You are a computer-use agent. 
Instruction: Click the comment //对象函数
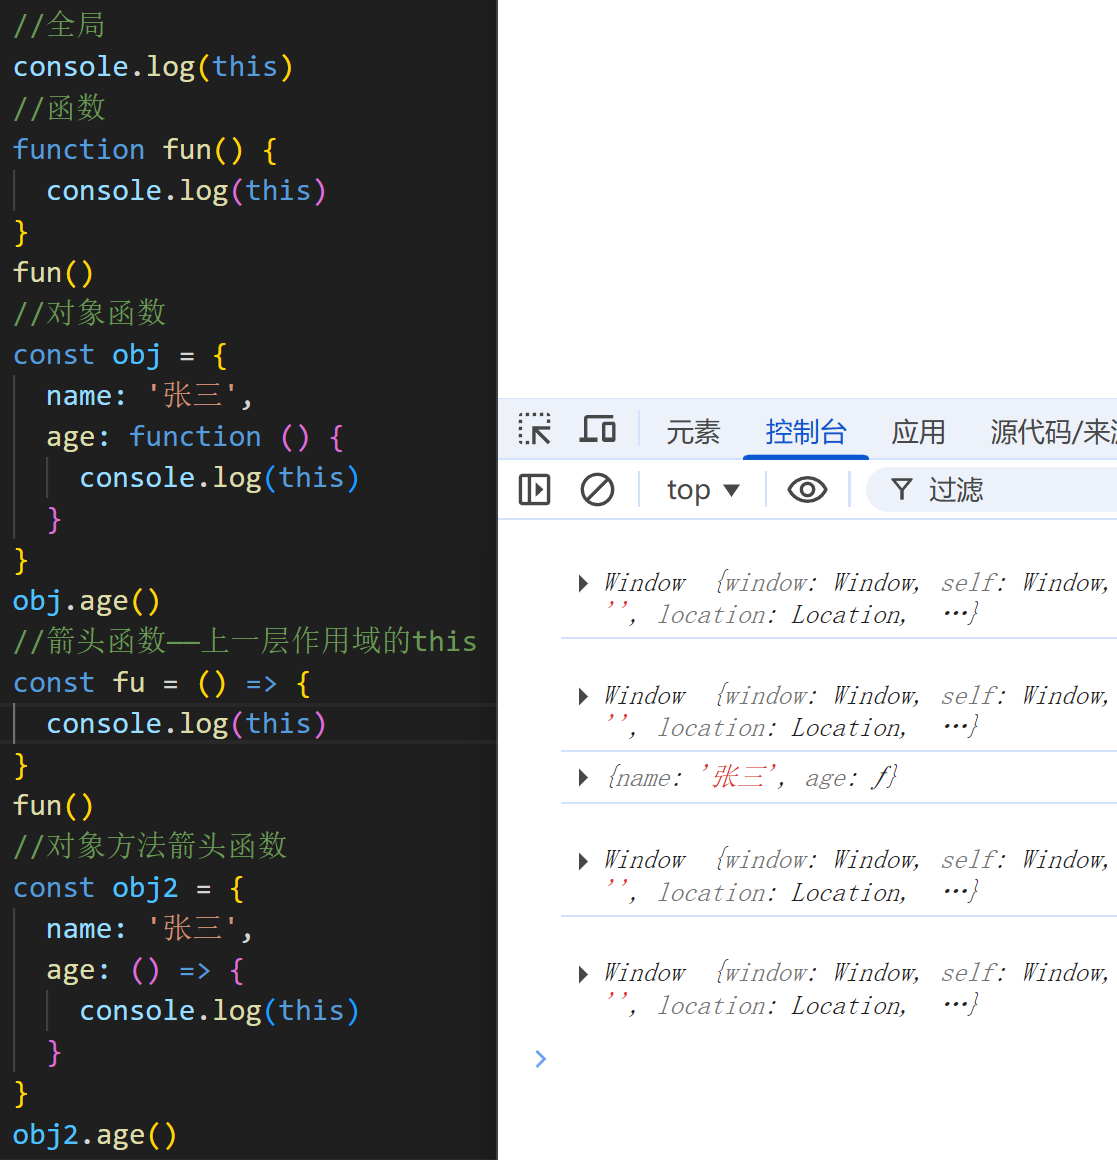(x=90, y=313)
